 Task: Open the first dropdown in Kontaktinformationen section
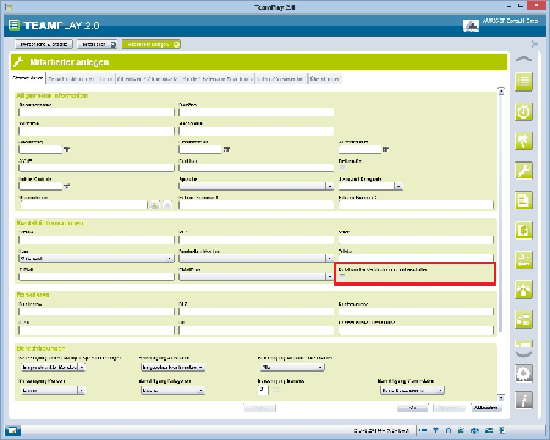tap(96, 259)
